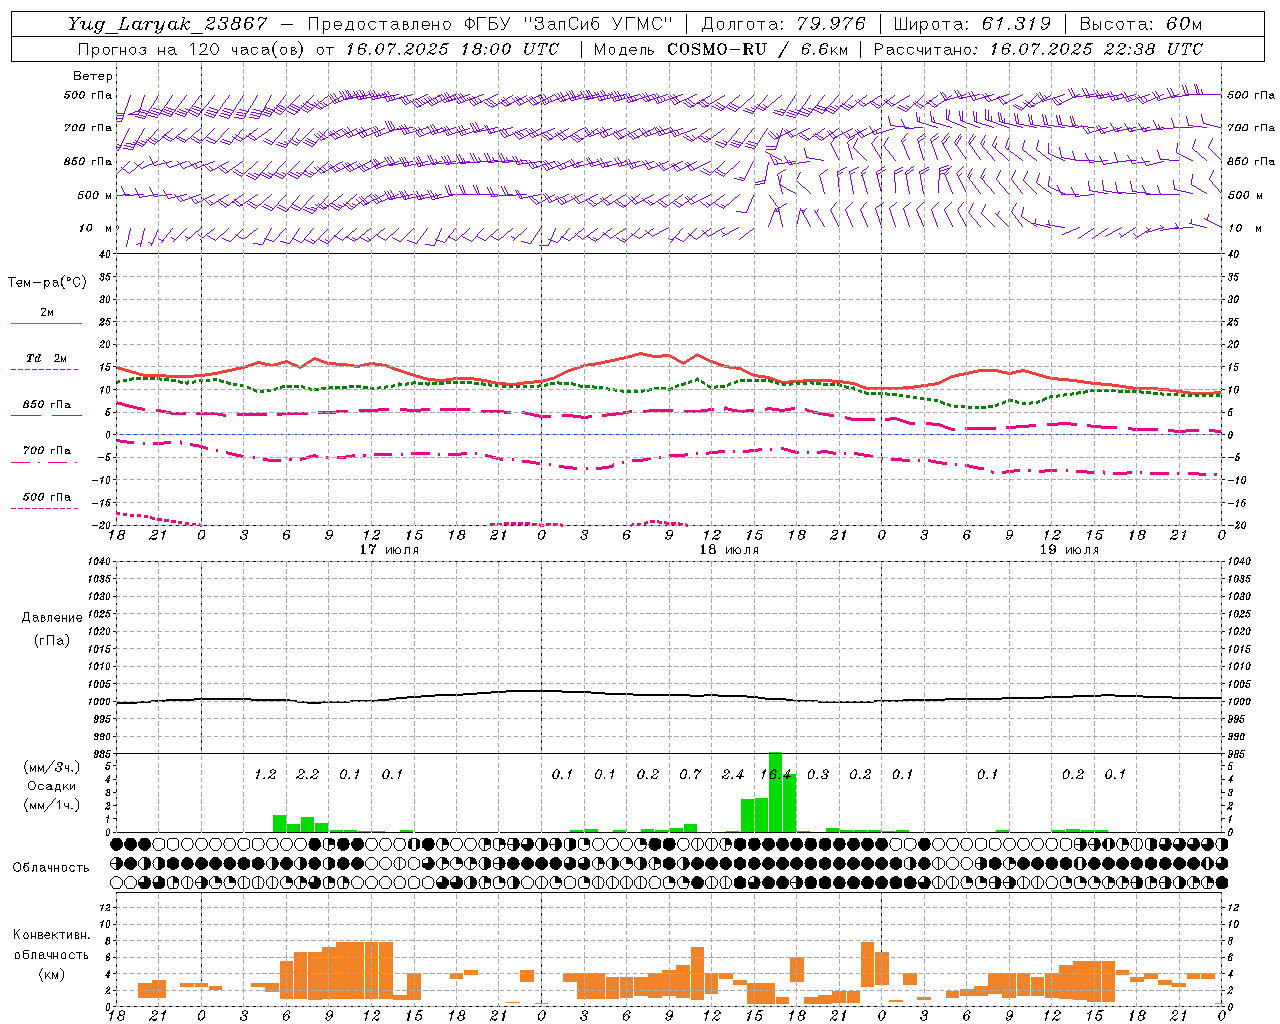Click the 2.2 precipitation total value
Image resolution: width=1280 pixels, height=1024 pixels.
[308, 774]
